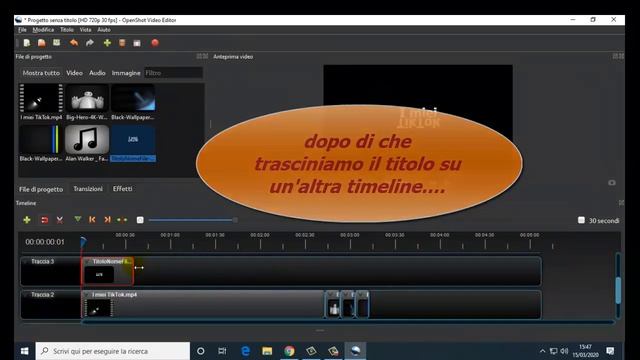The height and width of the screenshot is (360, 640).
Task: Open the I miei TikTok.mp4 clip menu arrow
Action: point(87,295)
